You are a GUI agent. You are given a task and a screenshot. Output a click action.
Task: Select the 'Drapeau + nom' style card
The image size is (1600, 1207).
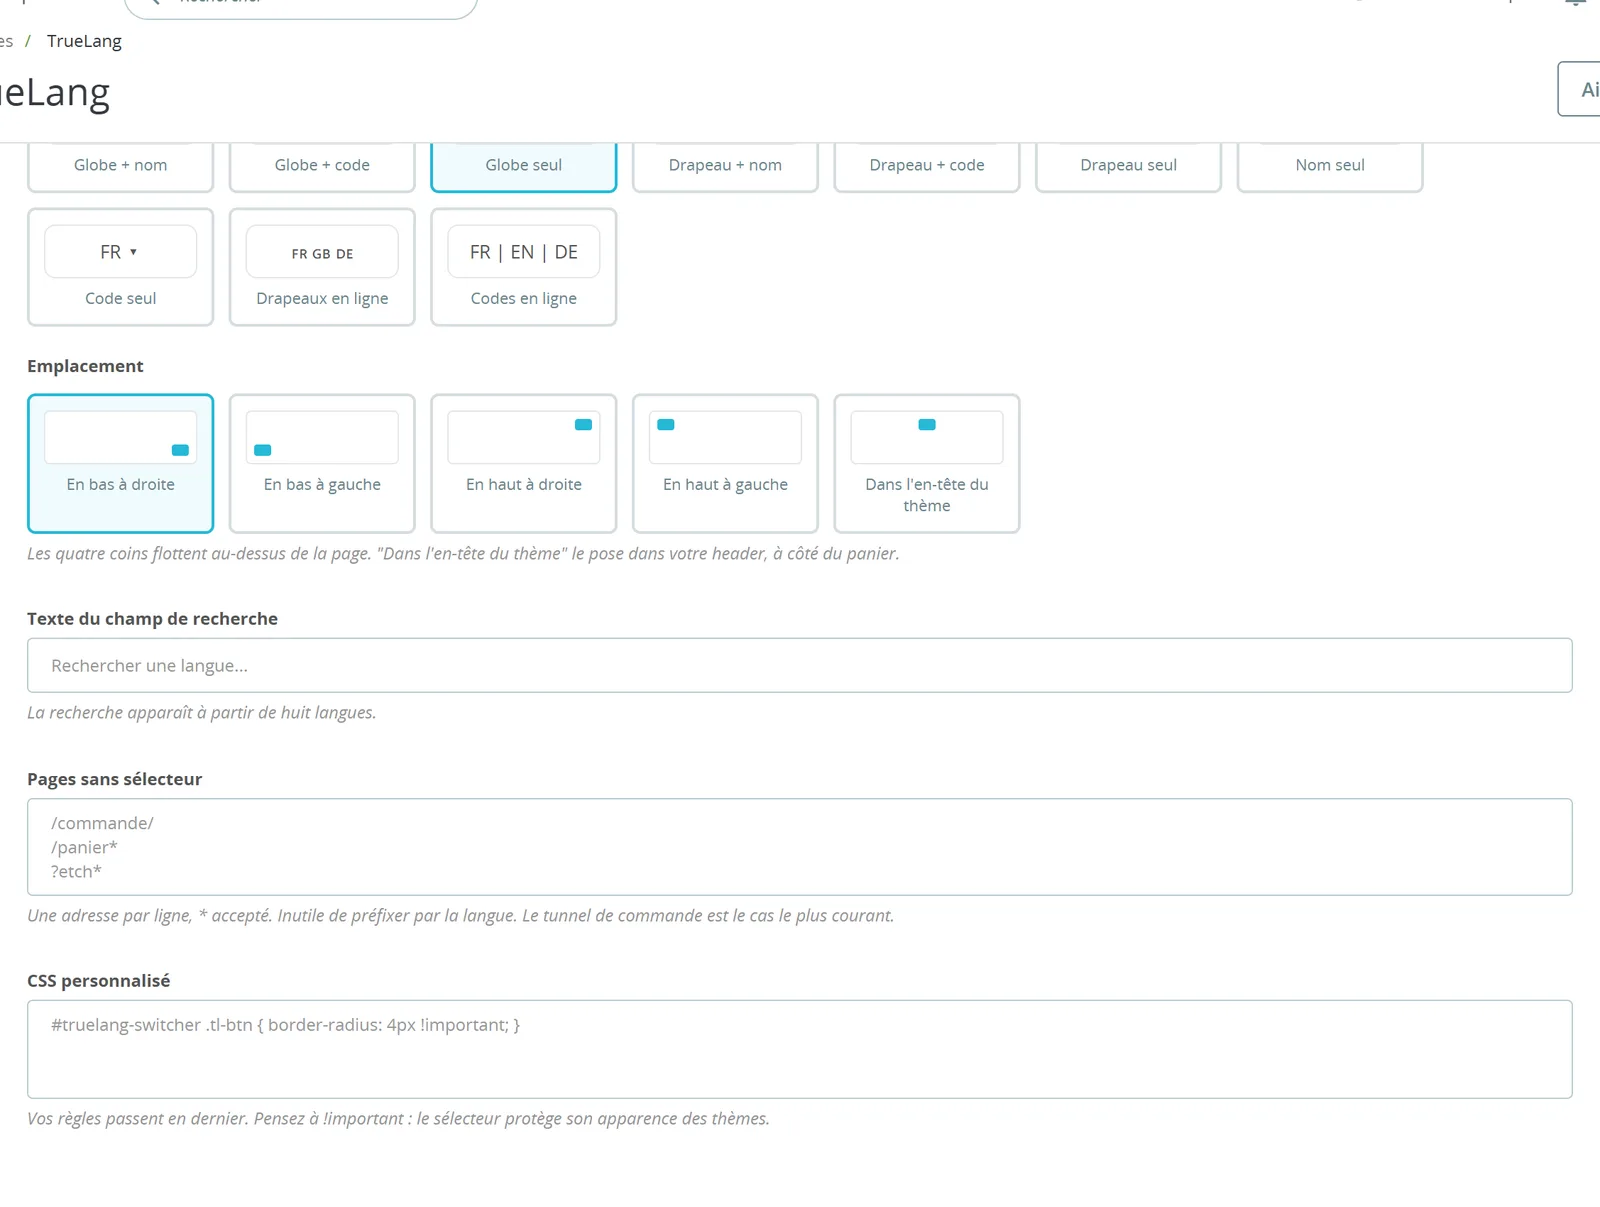(725, 166)
